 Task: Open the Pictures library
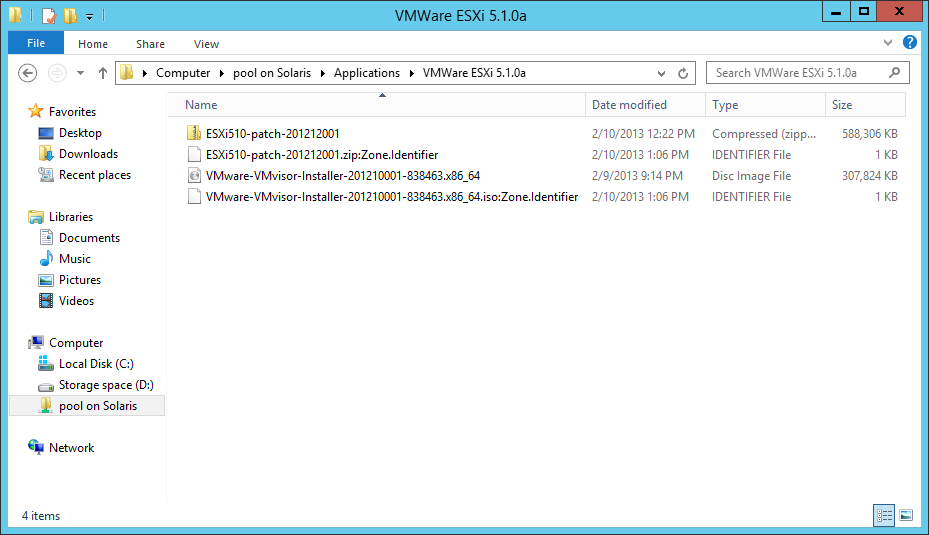pos(80,280)
